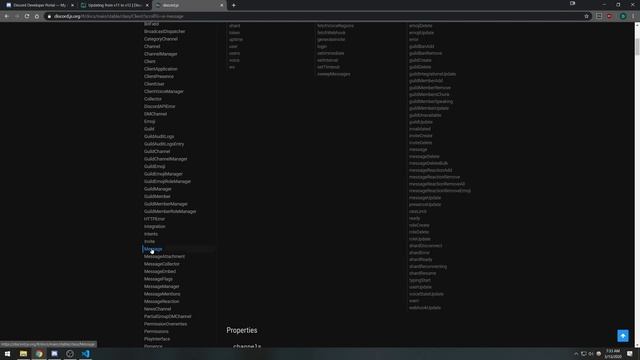Viewport: 640px width, 360px height.
Task: Open MessageAttachment in the class list
Action: [x=164, y=256]
